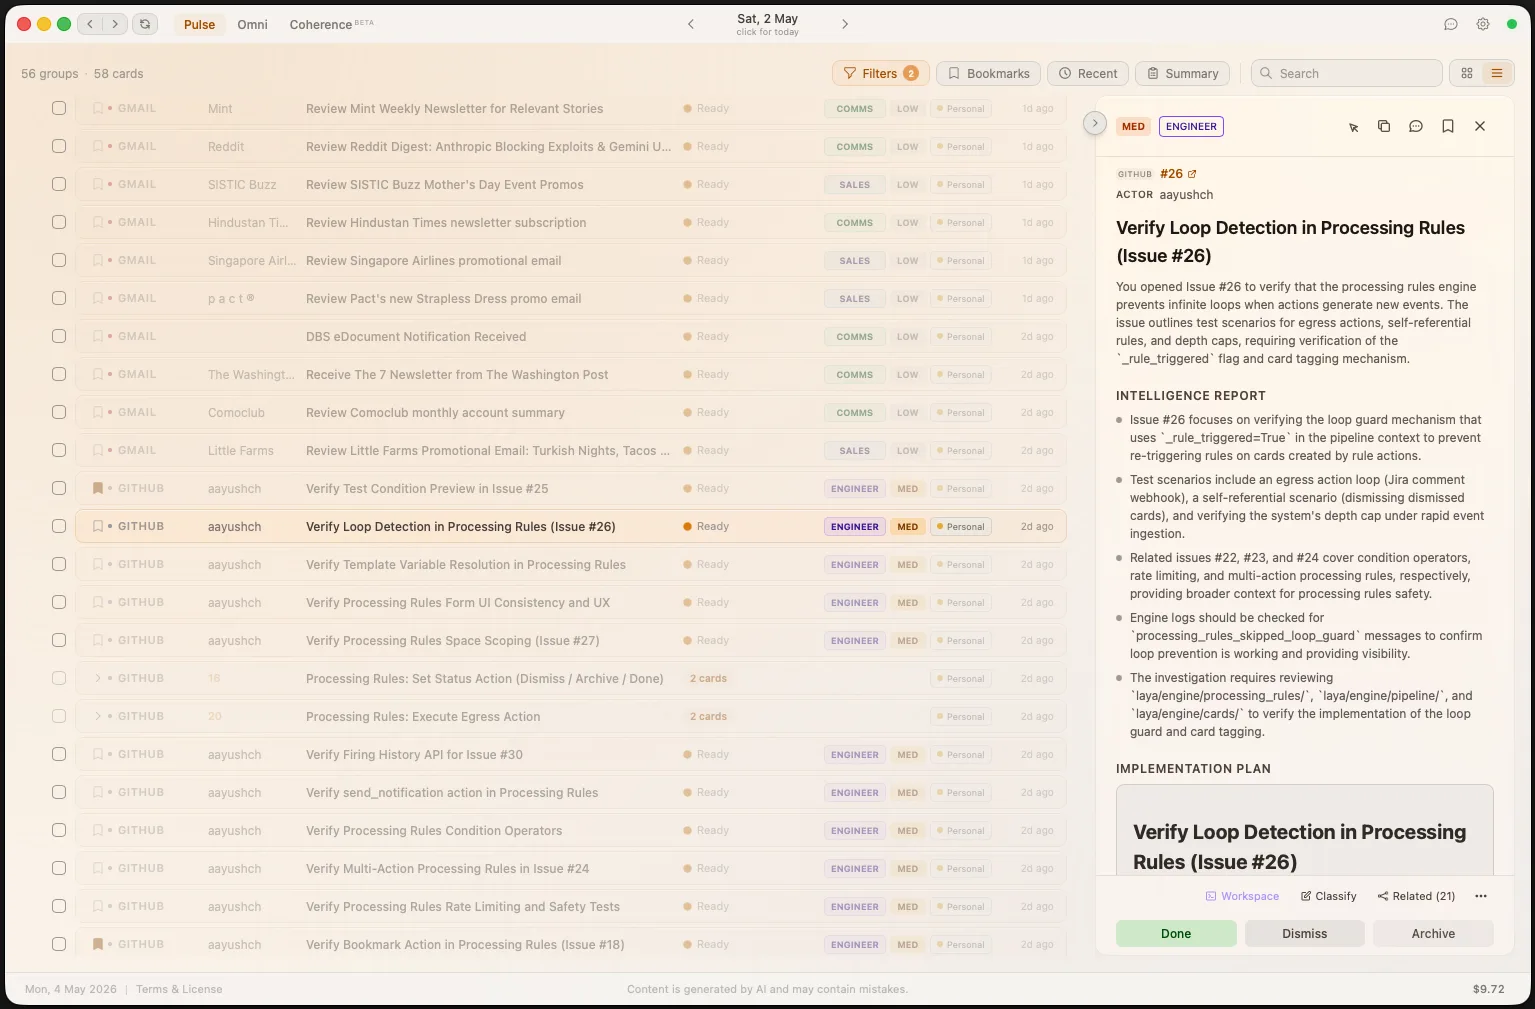Click the $9.72 cost in status bar
This screenshot has height=1009, width=1535.
[x=1488, y=989]
